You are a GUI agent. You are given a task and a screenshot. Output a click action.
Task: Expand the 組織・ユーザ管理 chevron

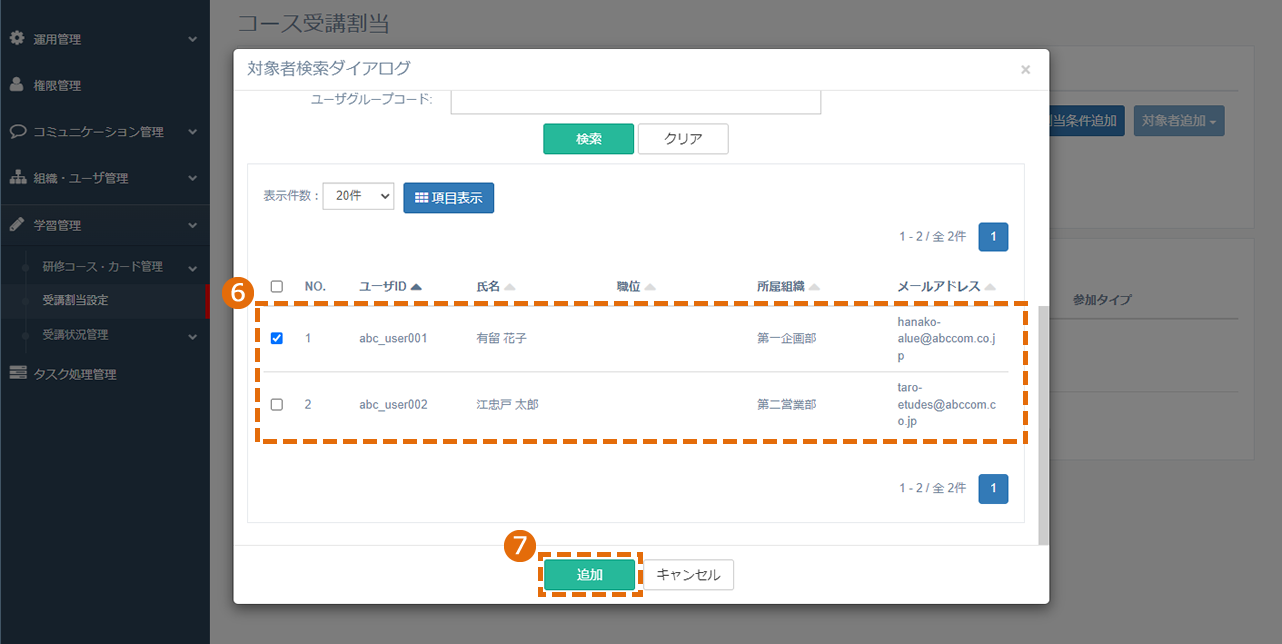pos(193,178)
